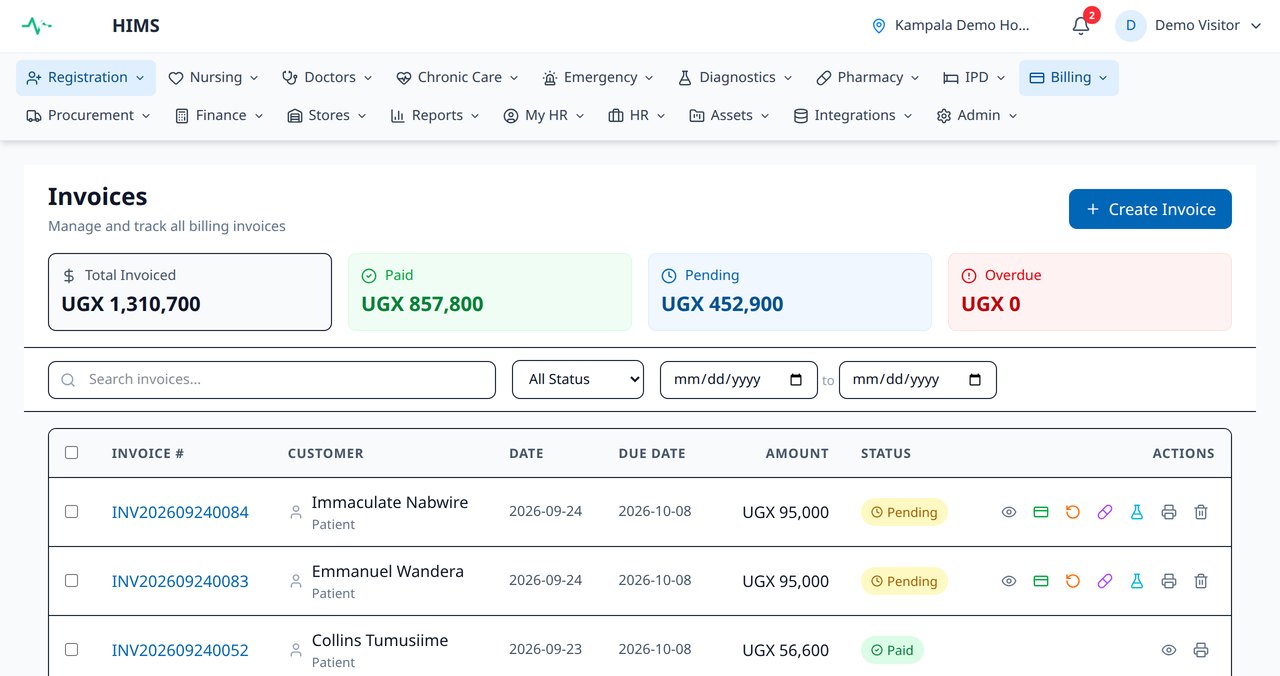Open notifications bell with 2 alerts
This screenshot has height=676, width=1280.
pos(1081,26)
